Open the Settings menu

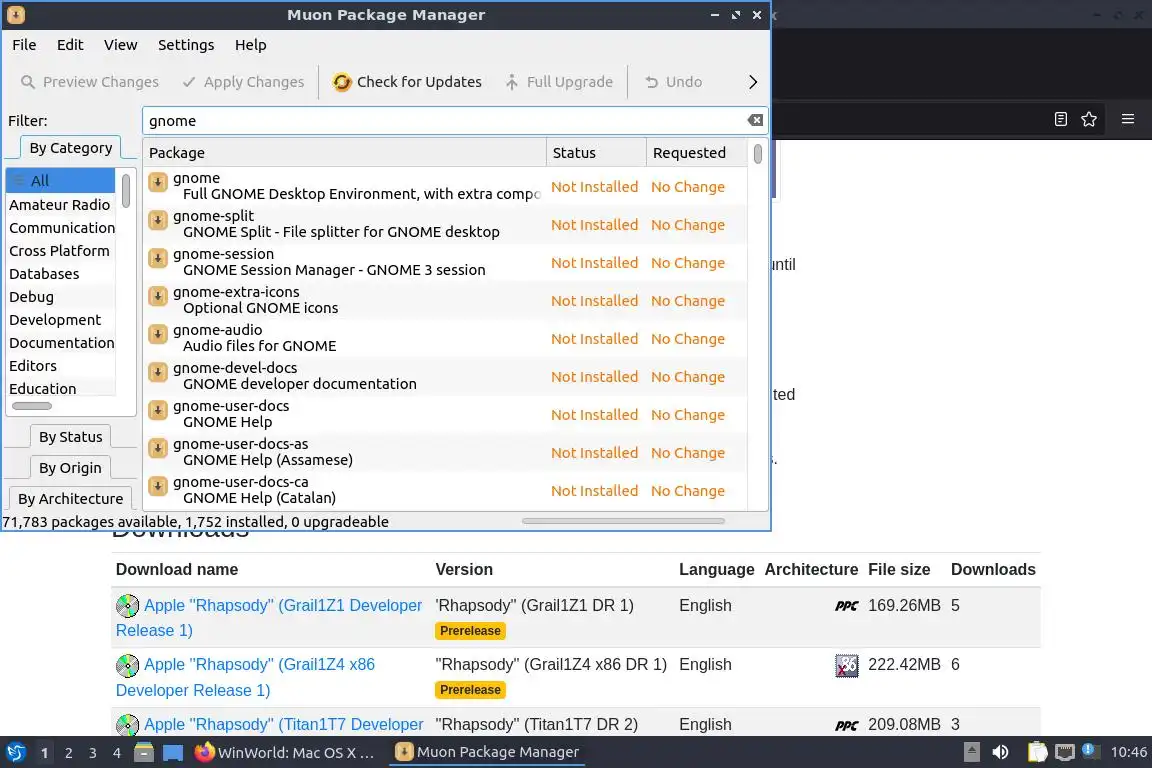click(x=186, y=45)
